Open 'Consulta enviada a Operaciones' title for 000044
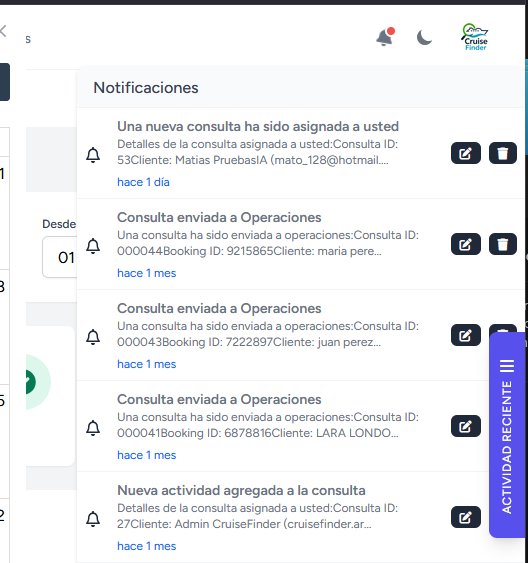This screenshot has width=528, height=563. click(219, 217)
